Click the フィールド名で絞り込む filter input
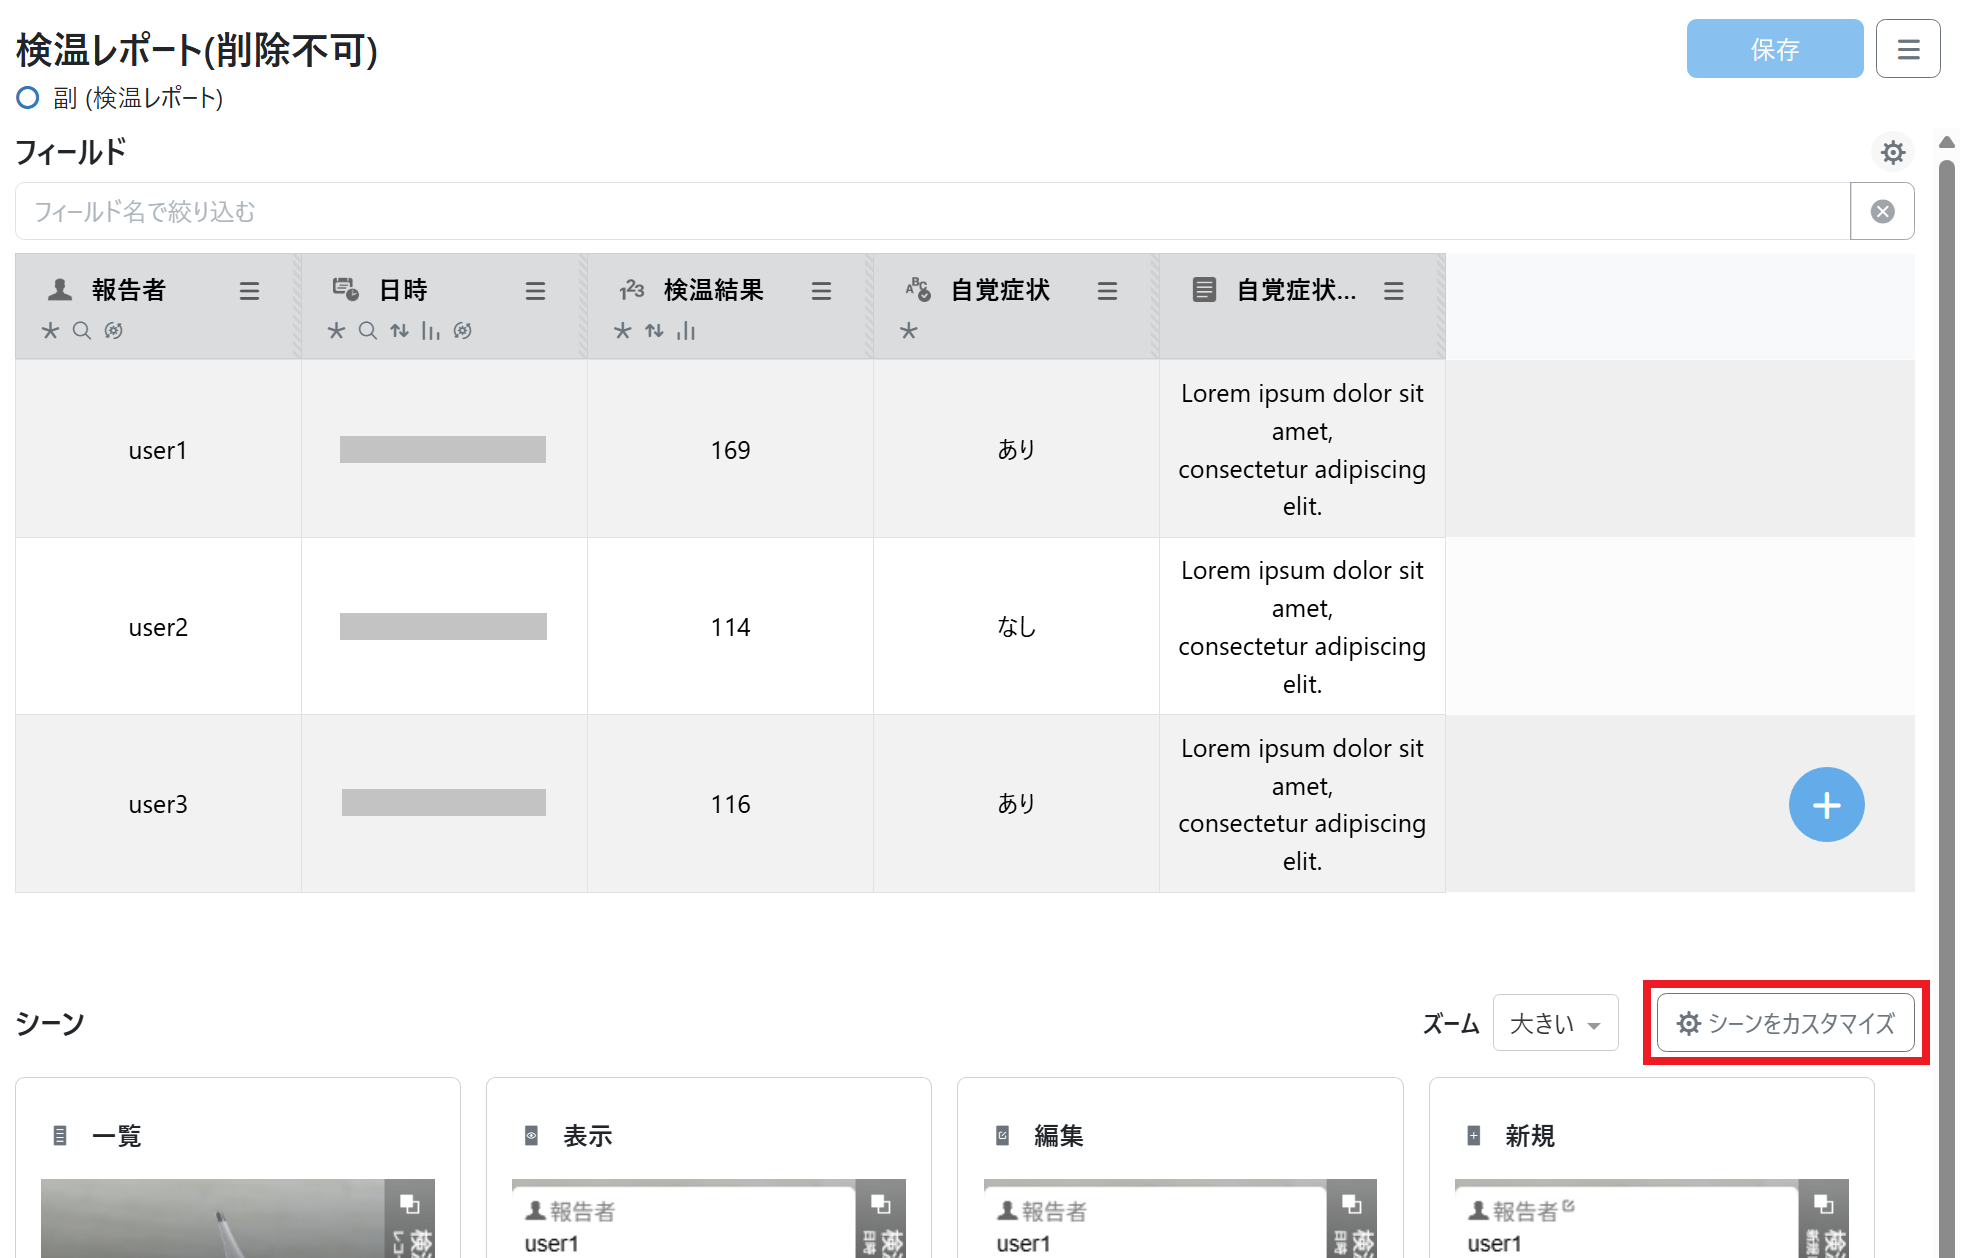Screen dimensions: 1961x1258 click(x=930, y=212)
